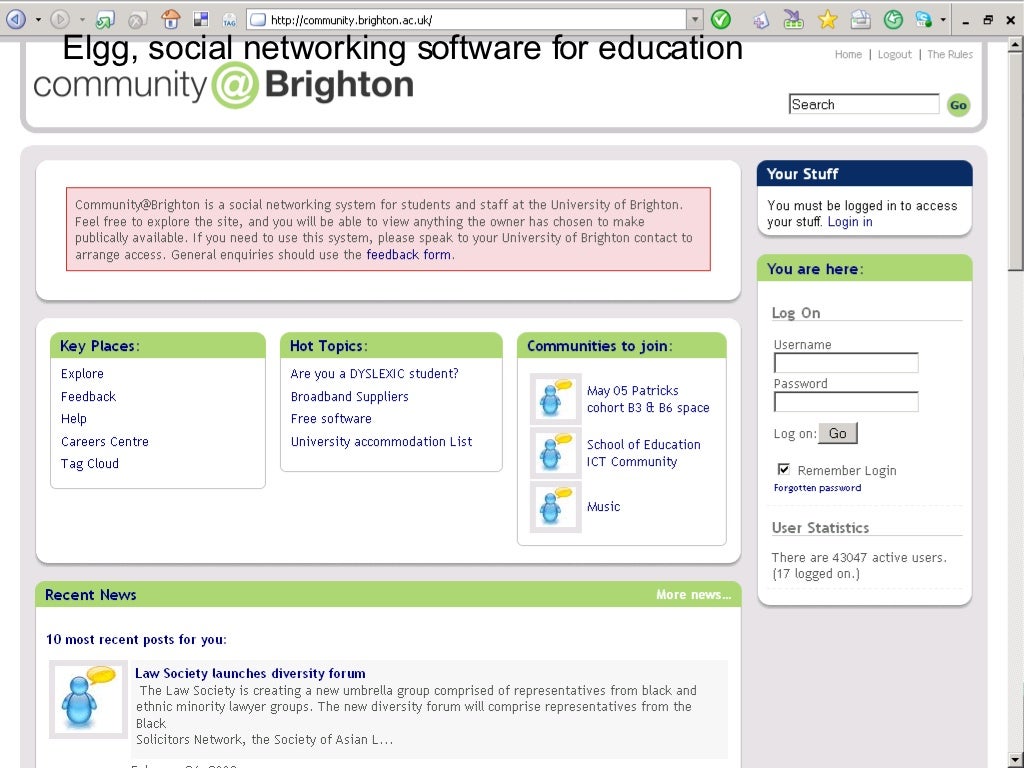Click into the Password input field
Image resolution: width=1024 pixels, height=768 pixels.
coord(846,402)
